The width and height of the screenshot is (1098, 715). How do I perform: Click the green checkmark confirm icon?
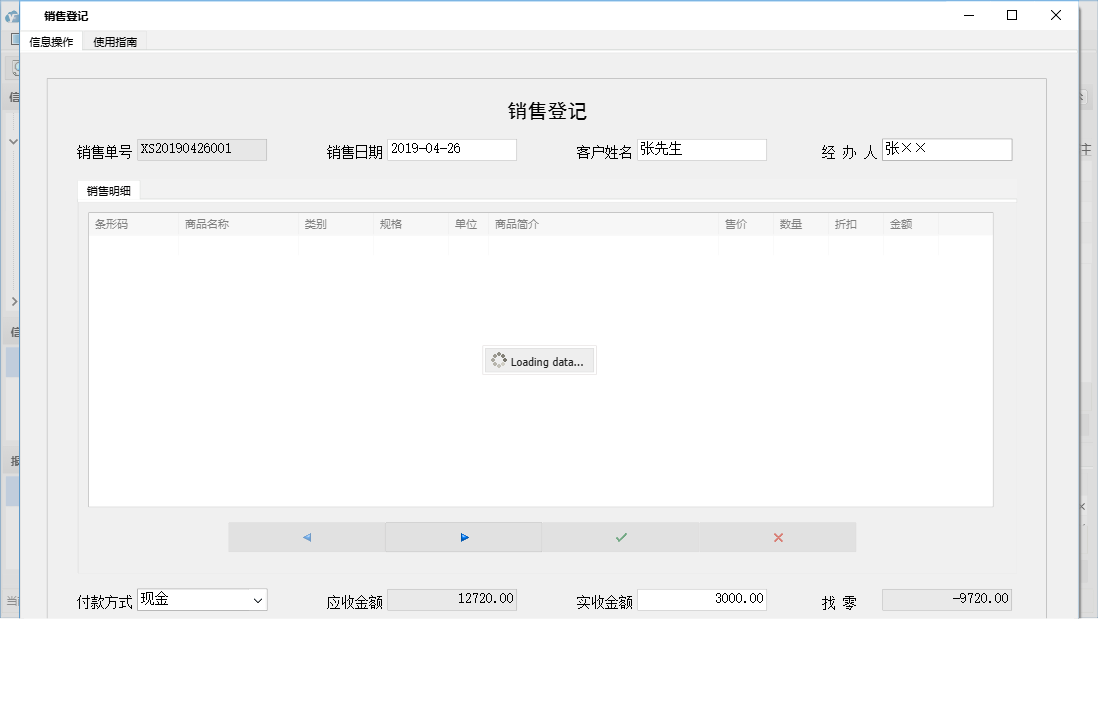click(x=620, y=537)
